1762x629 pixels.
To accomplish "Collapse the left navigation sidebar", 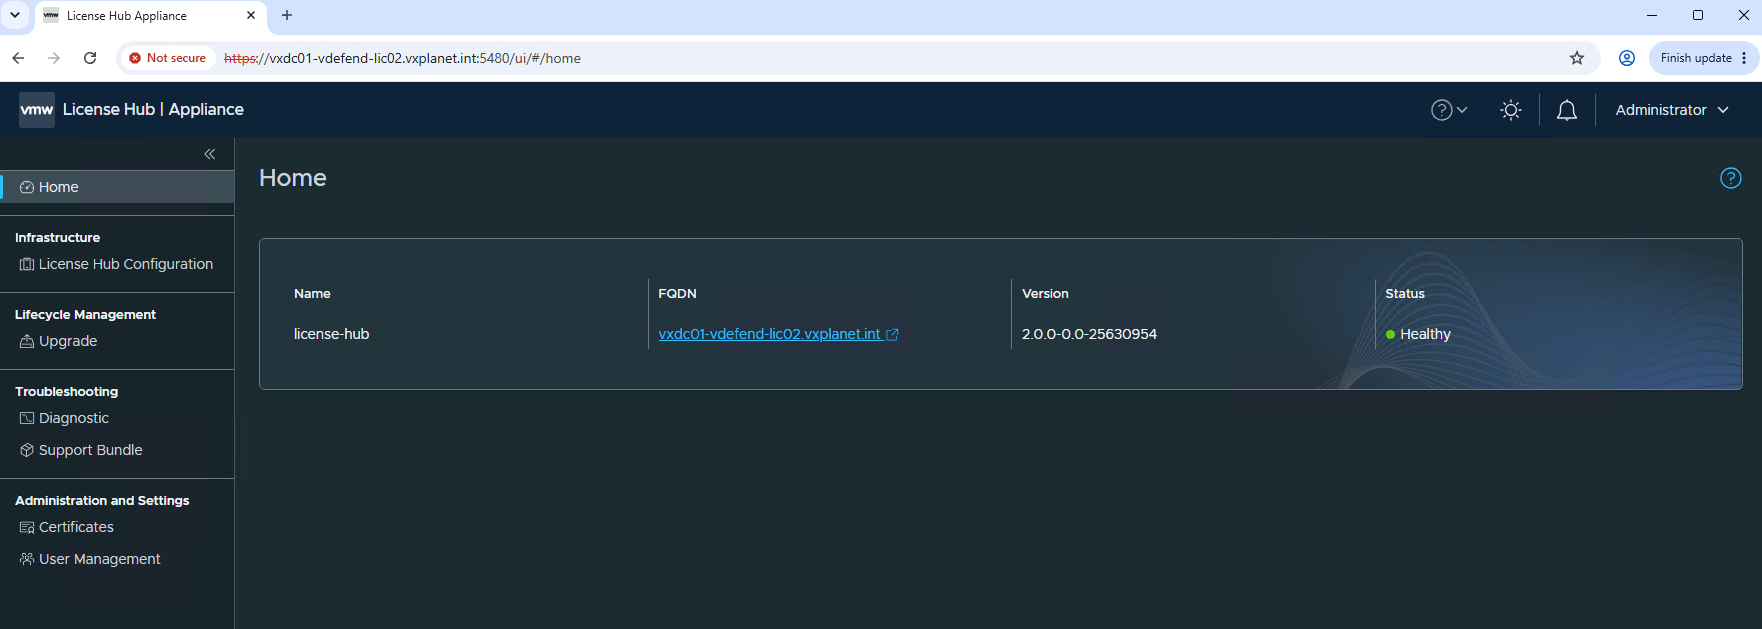I will (x=210, y=154).
